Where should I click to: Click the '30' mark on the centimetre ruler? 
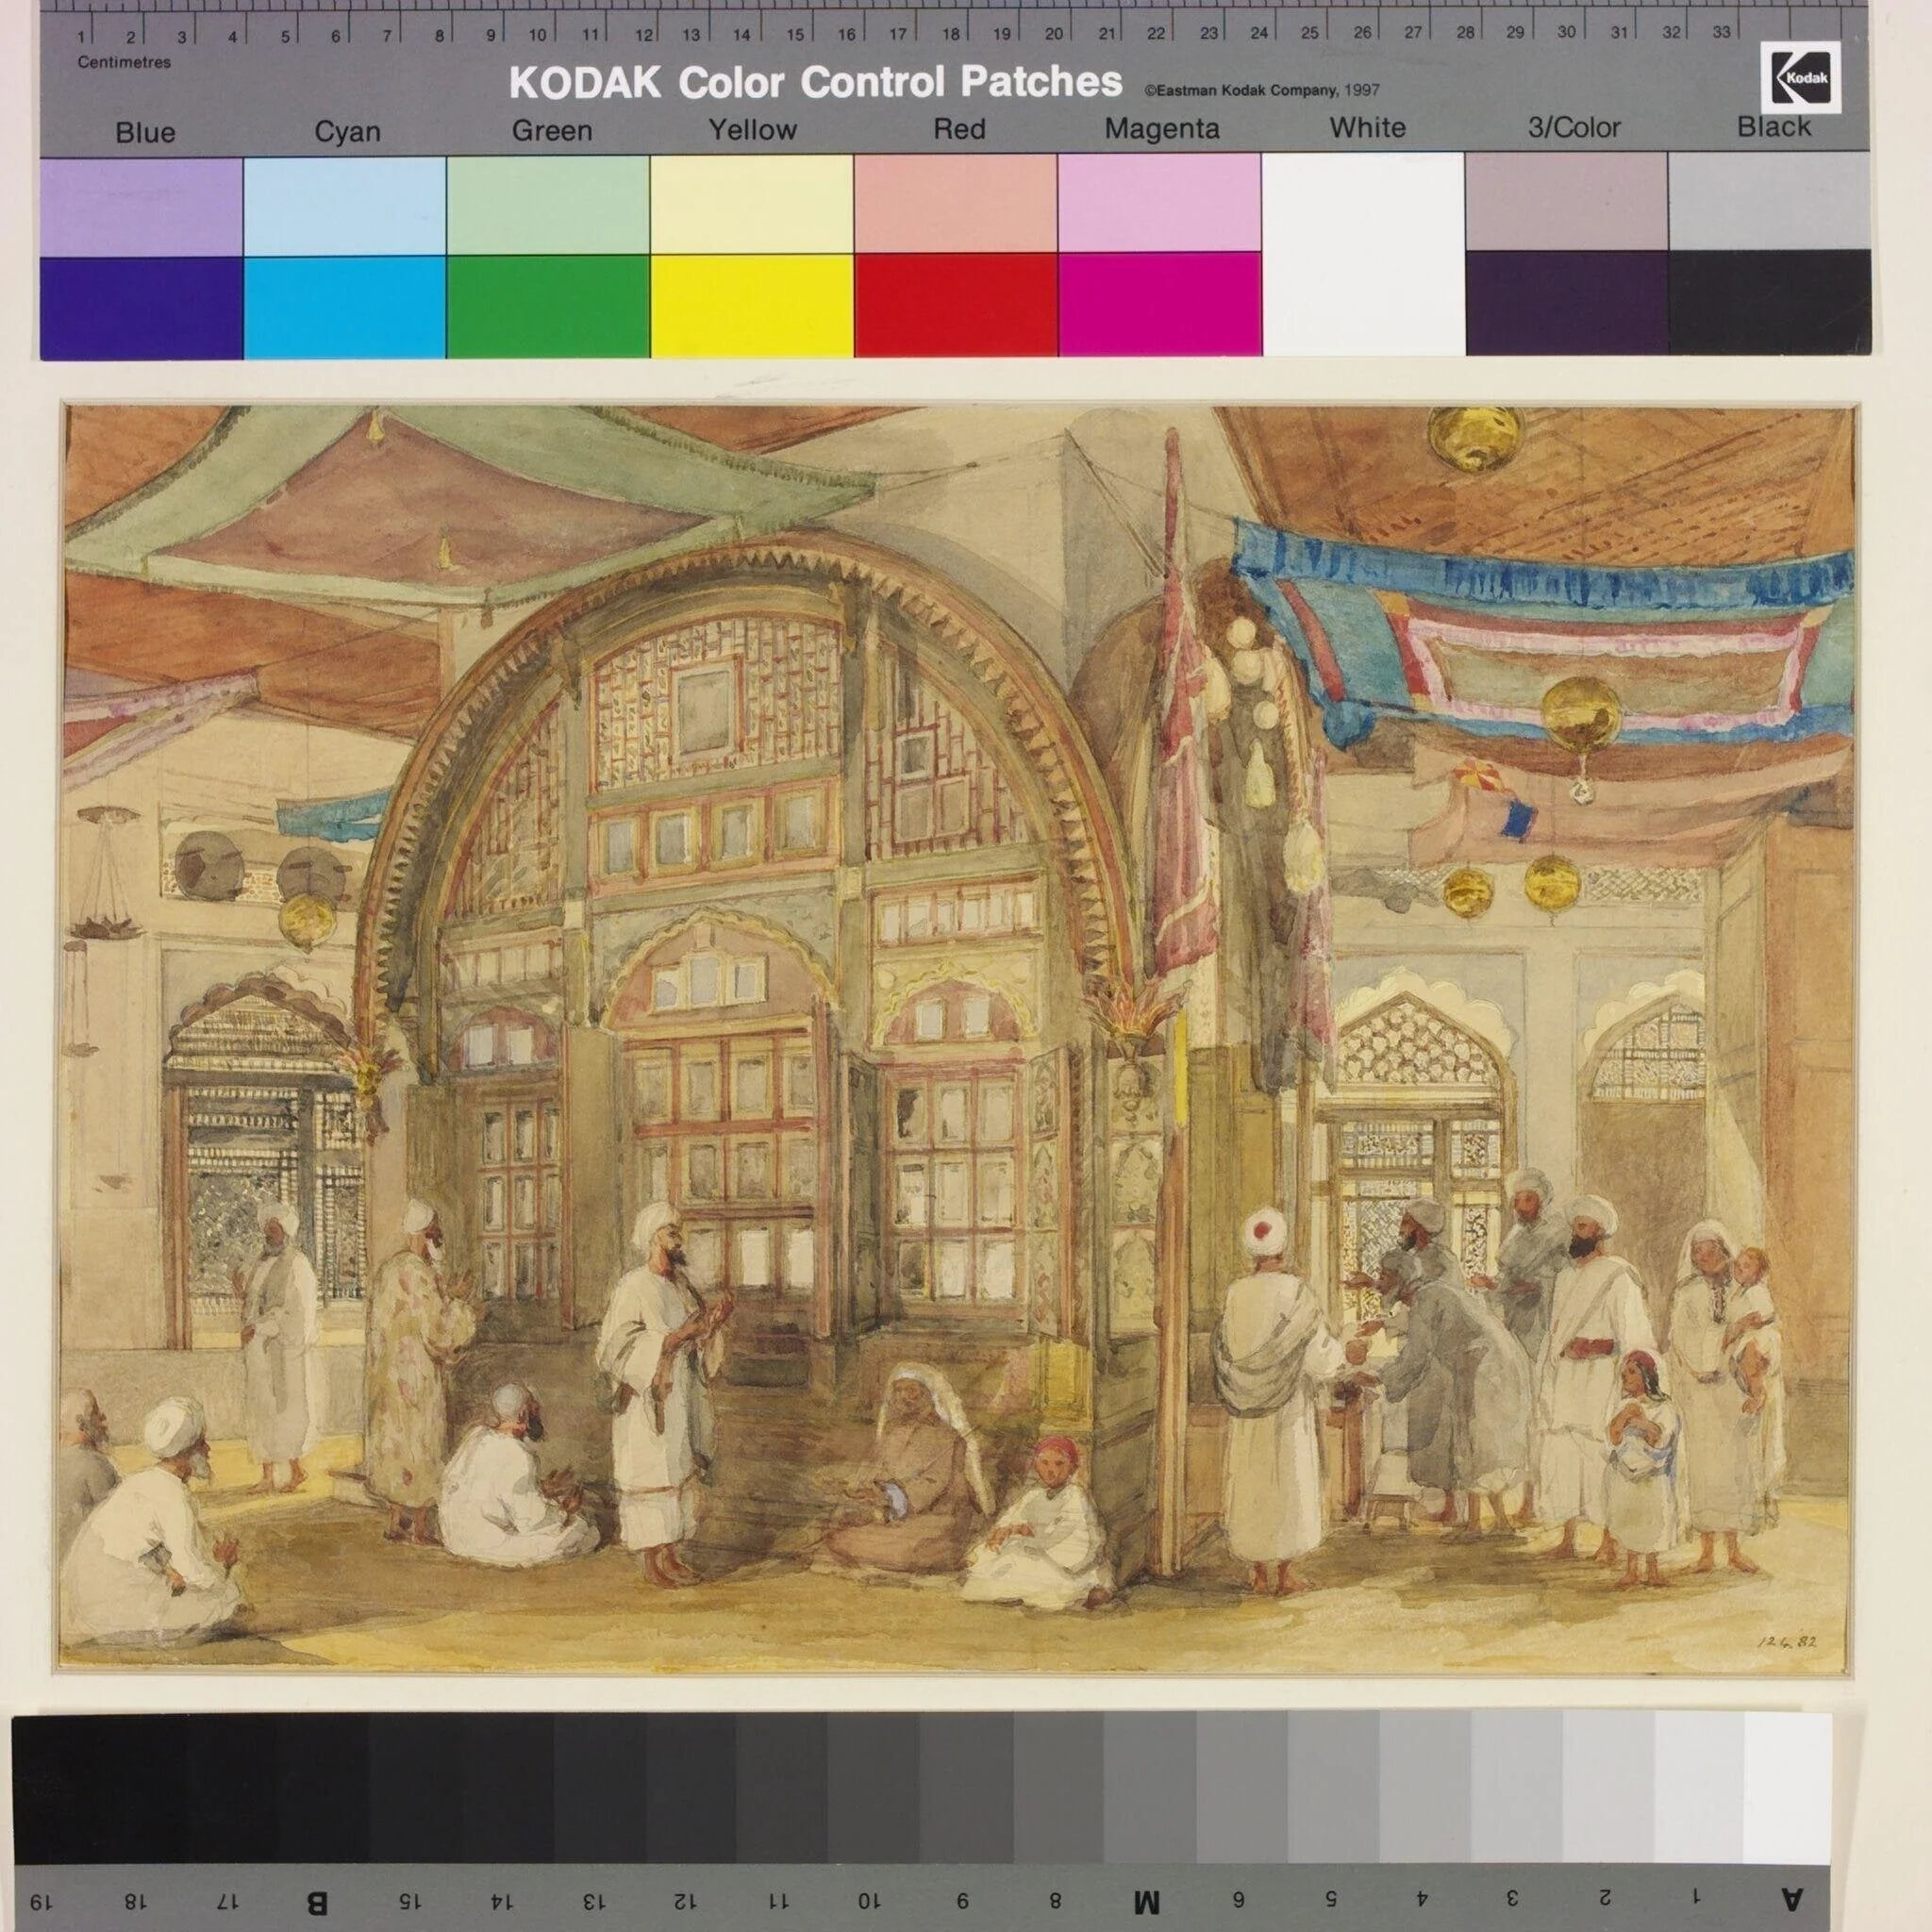pos(1566,31)
